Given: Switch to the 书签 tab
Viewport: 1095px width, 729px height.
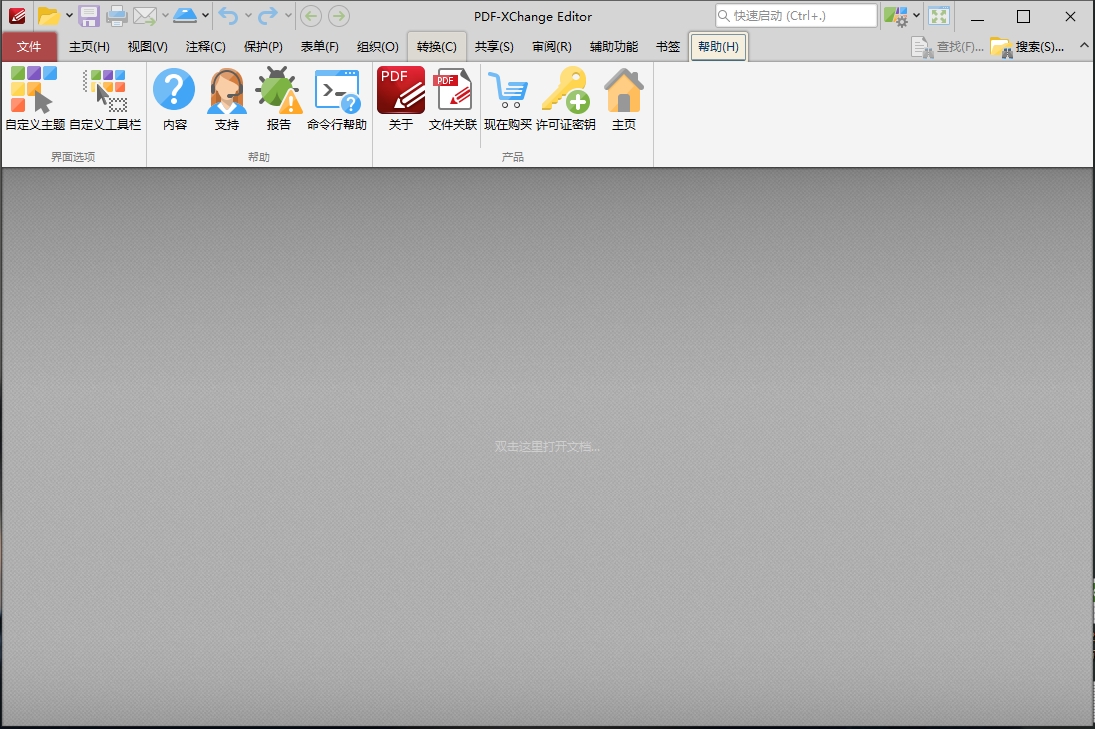Looking at the screenshot, I should click(668, 47).
